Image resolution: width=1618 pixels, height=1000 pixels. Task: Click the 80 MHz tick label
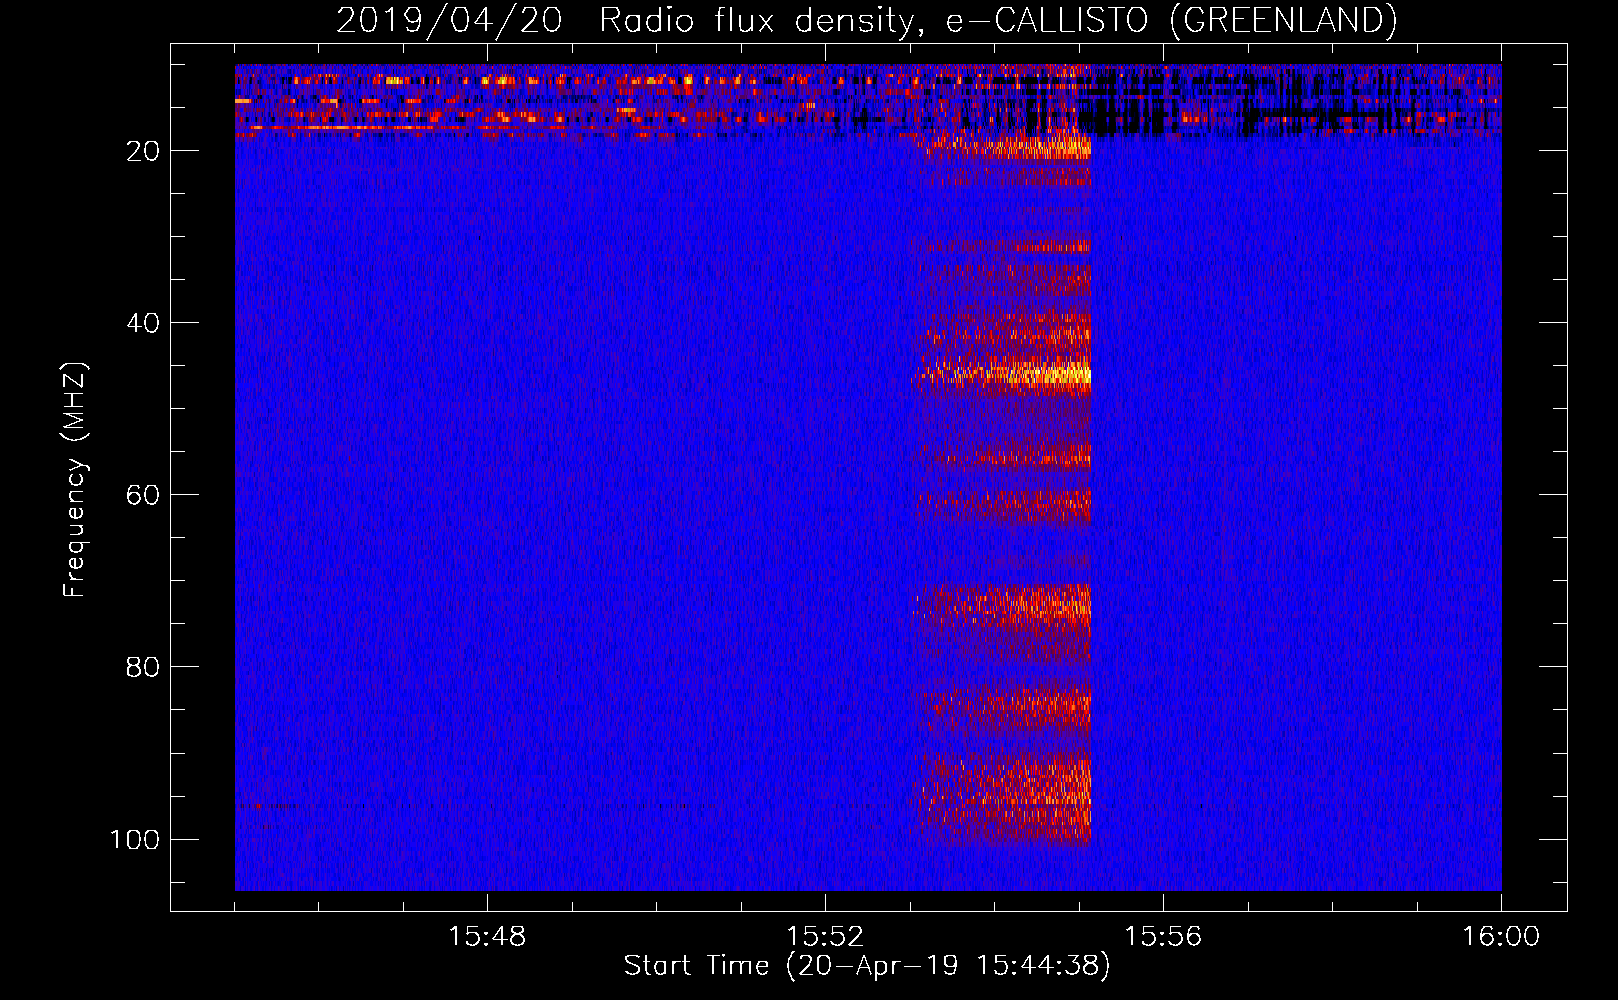tap(143, 667)
